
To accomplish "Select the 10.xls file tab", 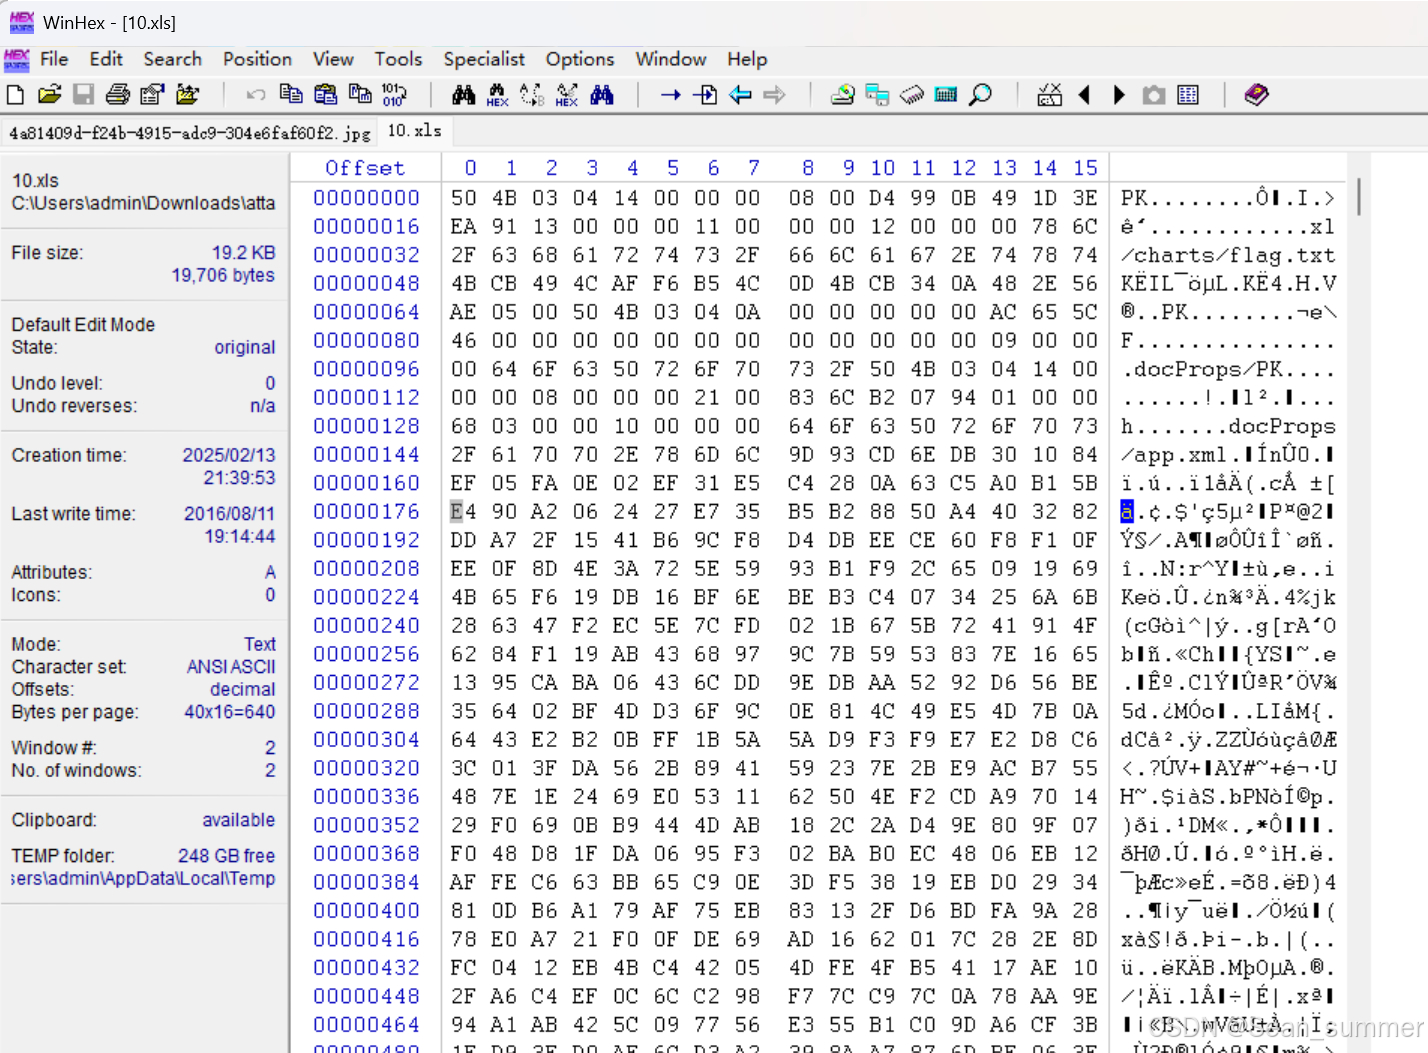I will click(x=415, y=131).
